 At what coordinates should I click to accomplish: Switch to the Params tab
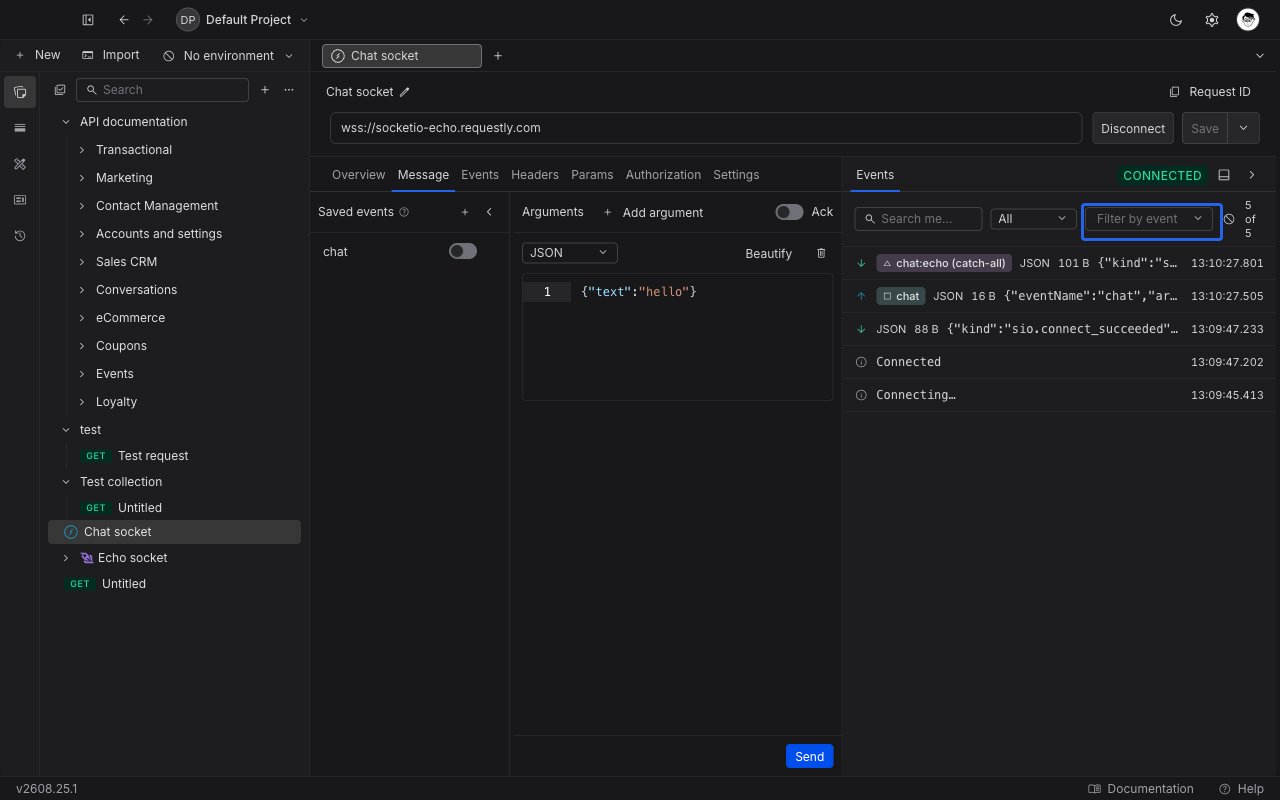pyautogui.click(x=592, y=174)
